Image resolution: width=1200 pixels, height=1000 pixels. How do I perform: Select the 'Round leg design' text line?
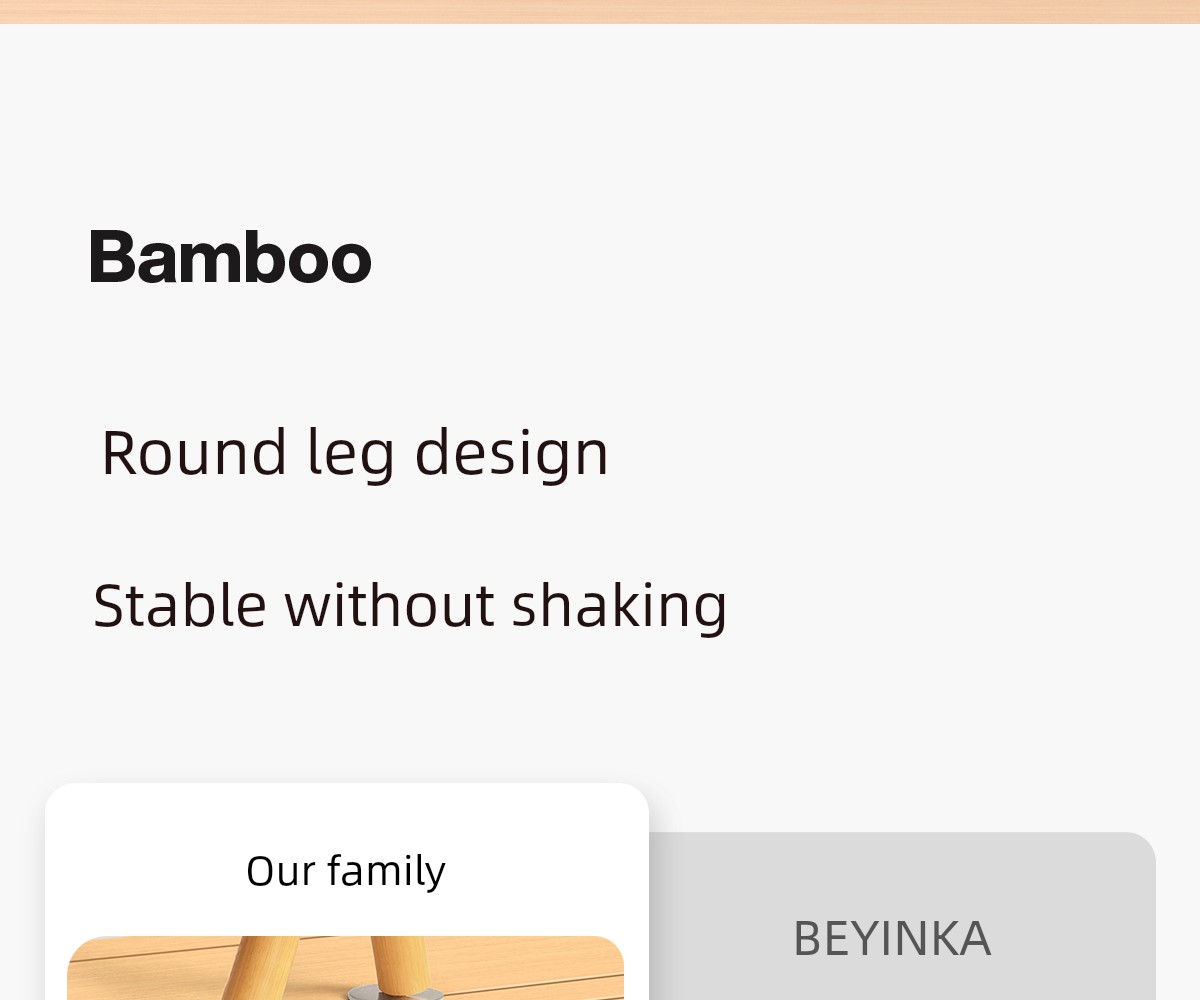[355, 453]
